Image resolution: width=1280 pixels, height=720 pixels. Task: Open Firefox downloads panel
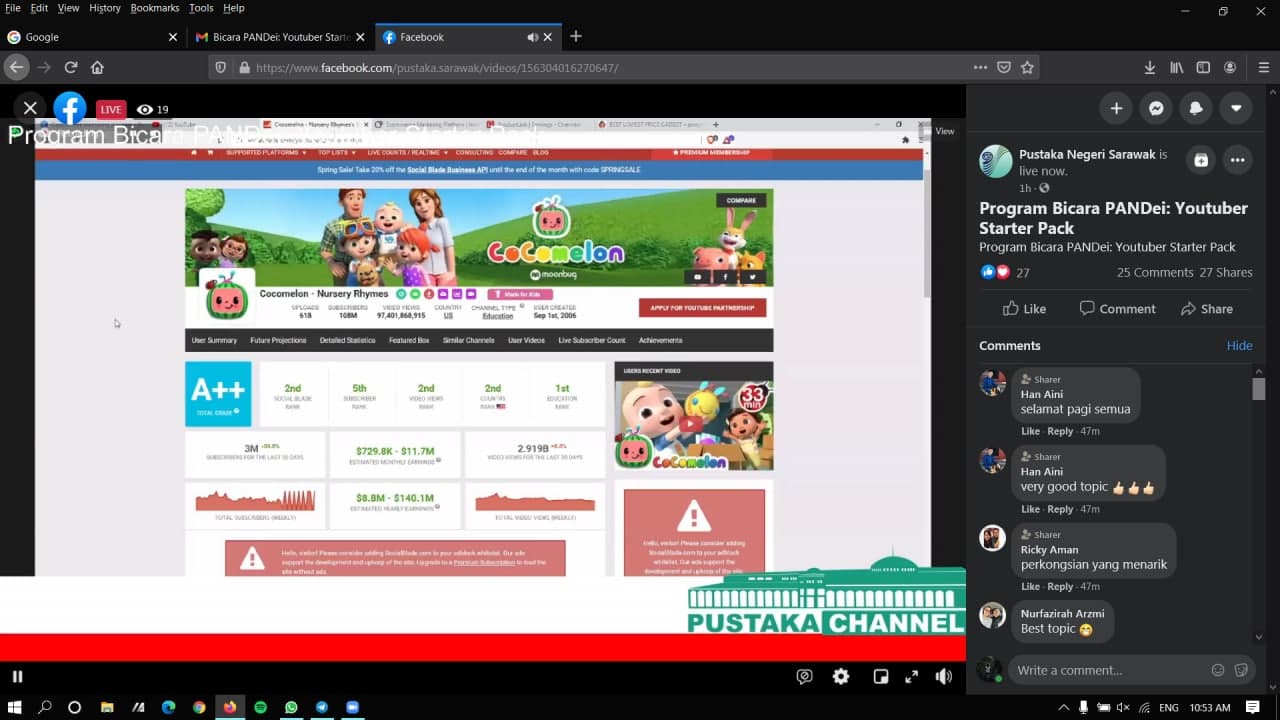click(1150, 67)
